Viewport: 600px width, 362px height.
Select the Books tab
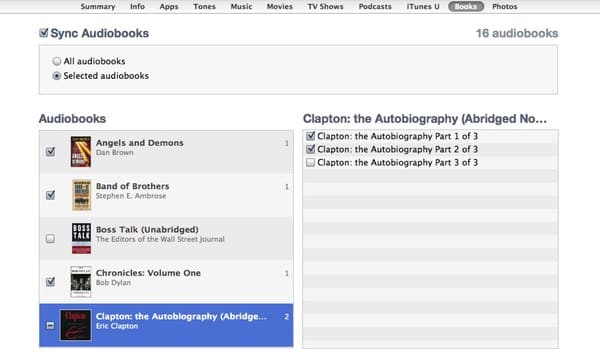point(466,7)
